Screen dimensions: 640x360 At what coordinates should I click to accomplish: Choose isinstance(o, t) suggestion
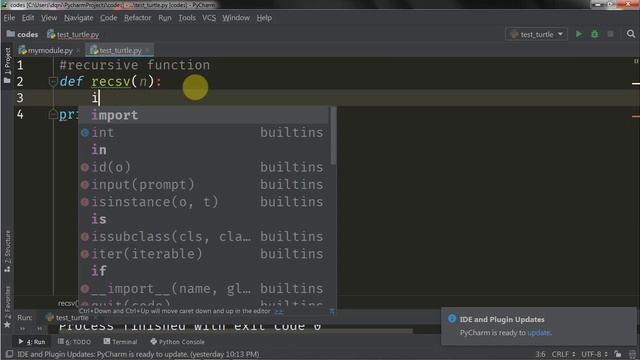coord(203,202)
